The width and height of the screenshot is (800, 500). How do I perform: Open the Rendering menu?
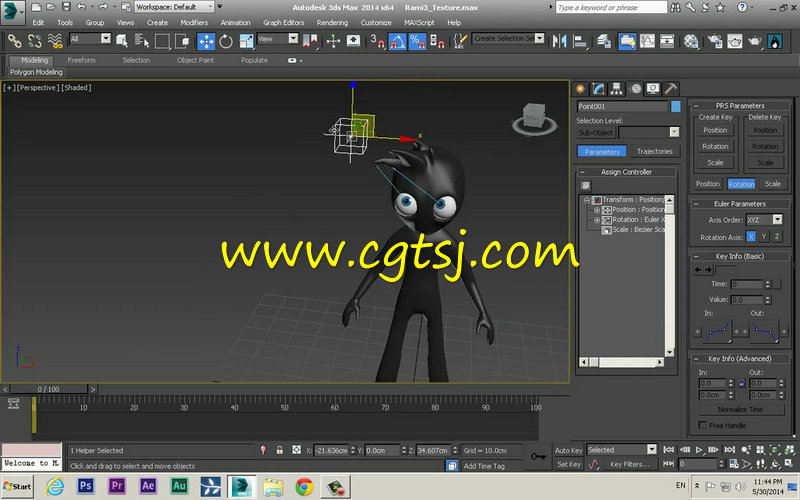pyautogui.click(x=332, y=22)
